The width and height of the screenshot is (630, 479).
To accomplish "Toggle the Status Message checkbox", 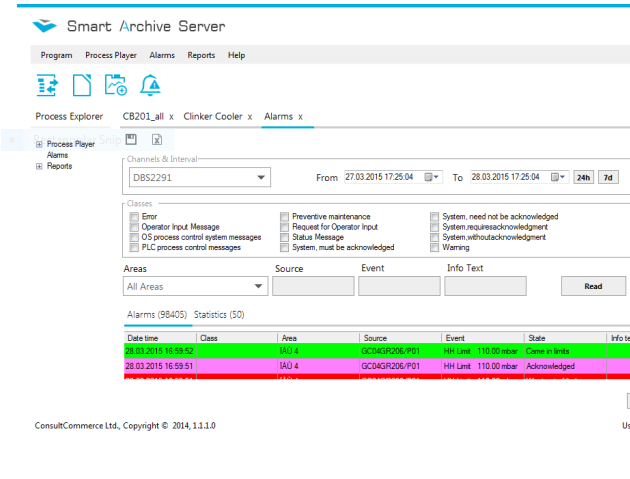I will 284,237.
